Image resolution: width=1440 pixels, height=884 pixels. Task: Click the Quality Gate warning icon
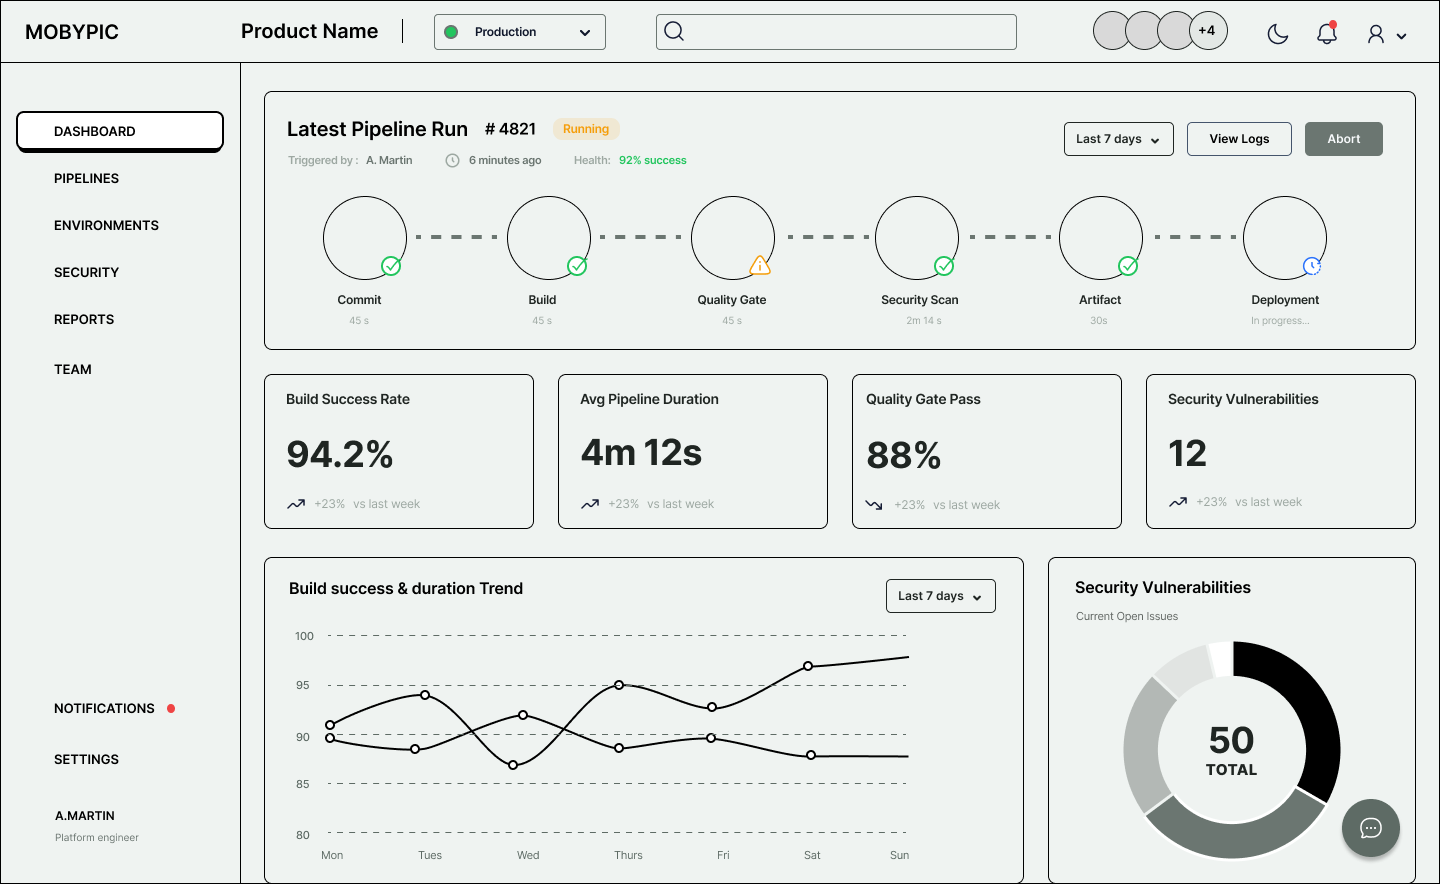coord(760,265)
